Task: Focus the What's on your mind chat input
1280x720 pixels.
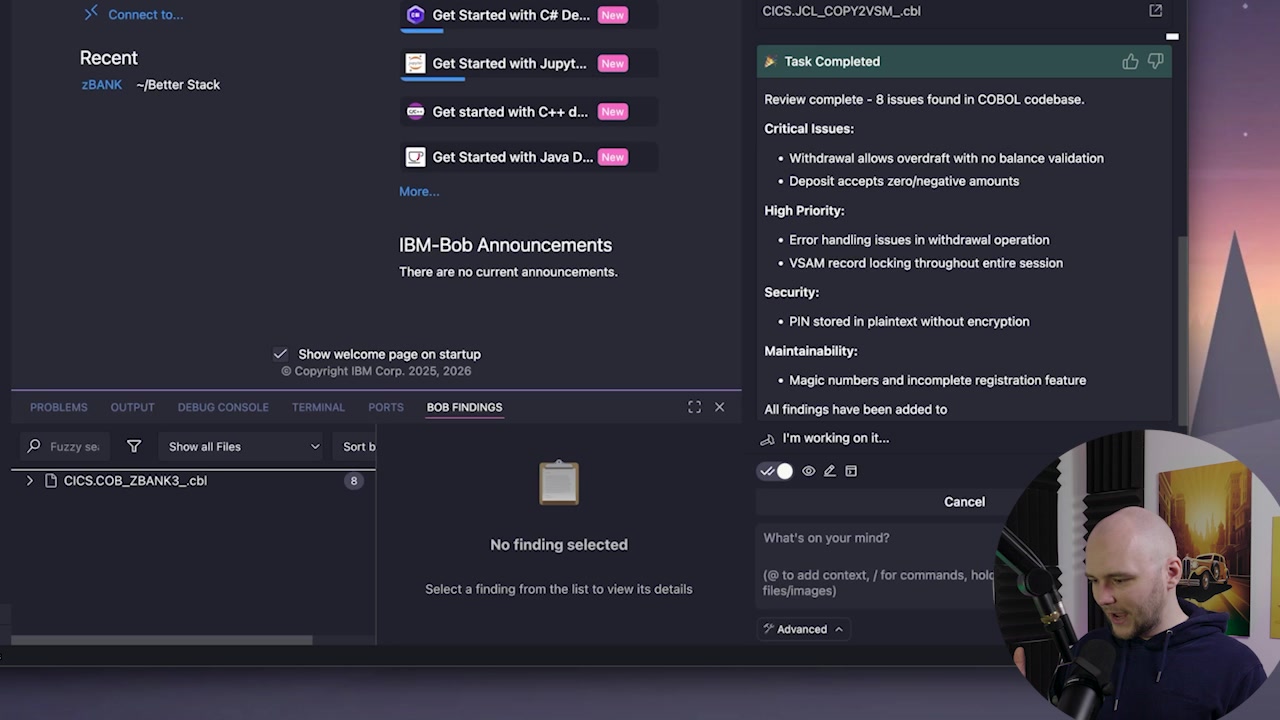Action: pos(880,564)
